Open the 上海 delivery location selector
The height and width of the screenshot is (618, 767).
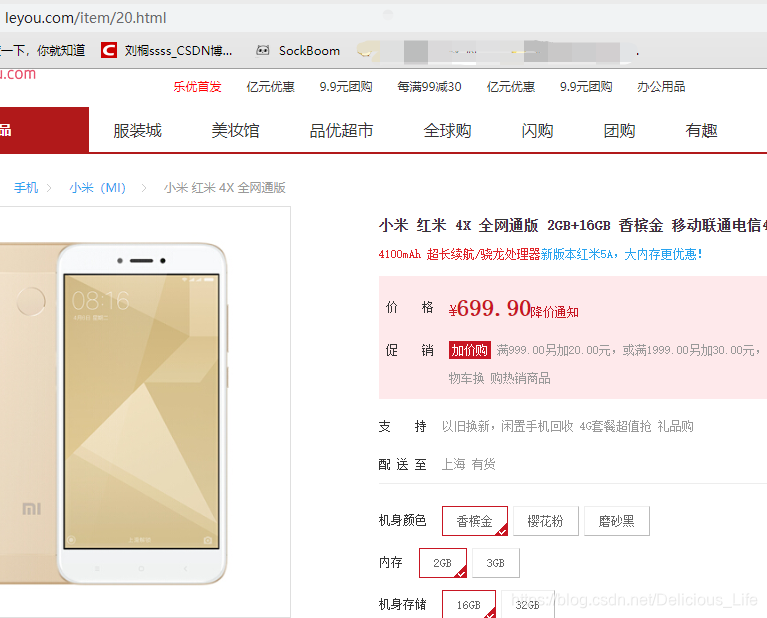tap(453, 464)
